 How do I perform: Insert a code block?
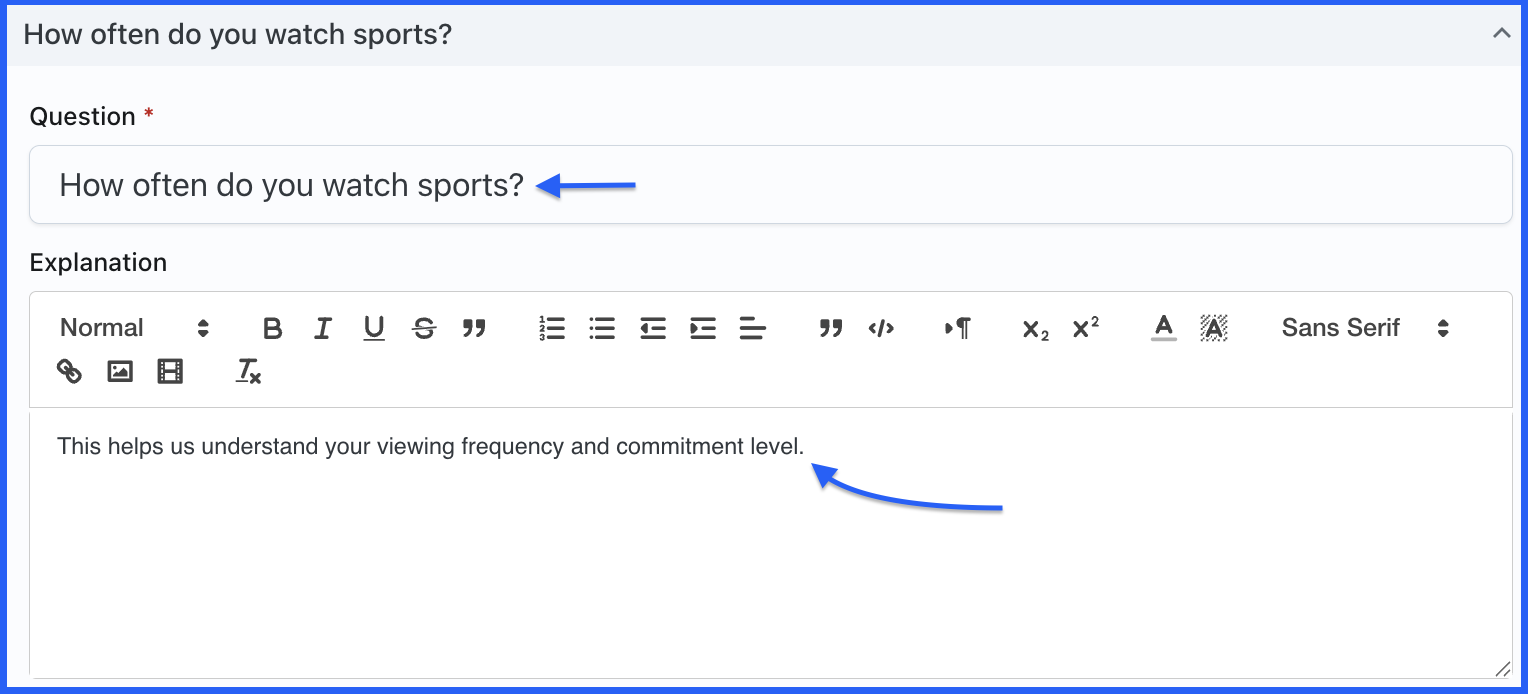click(881, 328)
